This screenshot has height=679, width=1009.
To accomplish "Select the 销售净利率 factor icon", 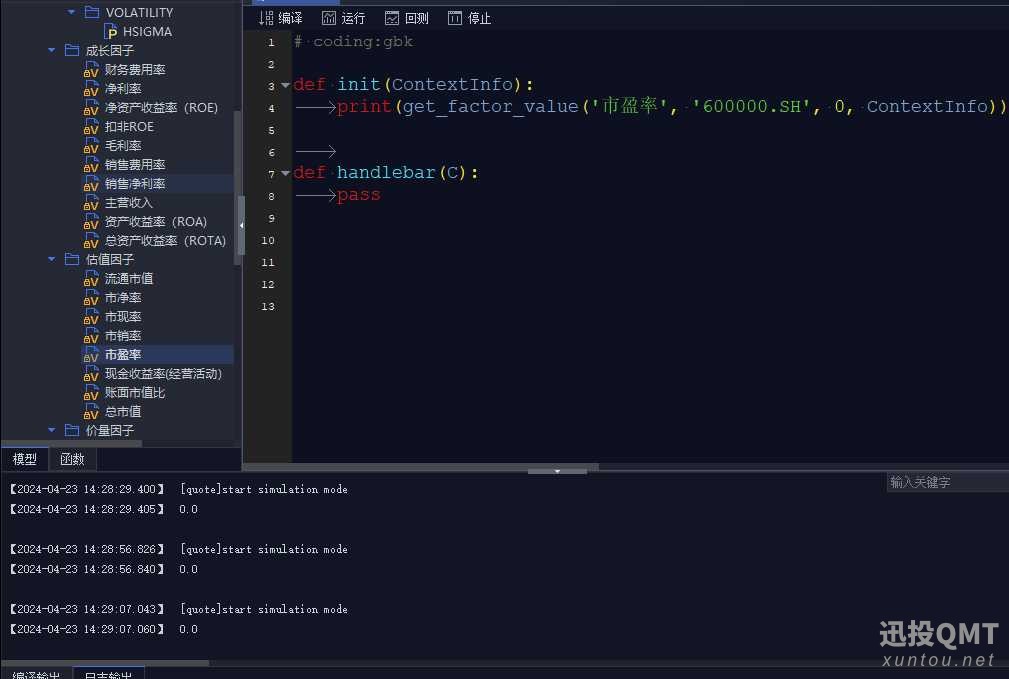I will pos(91,183).
